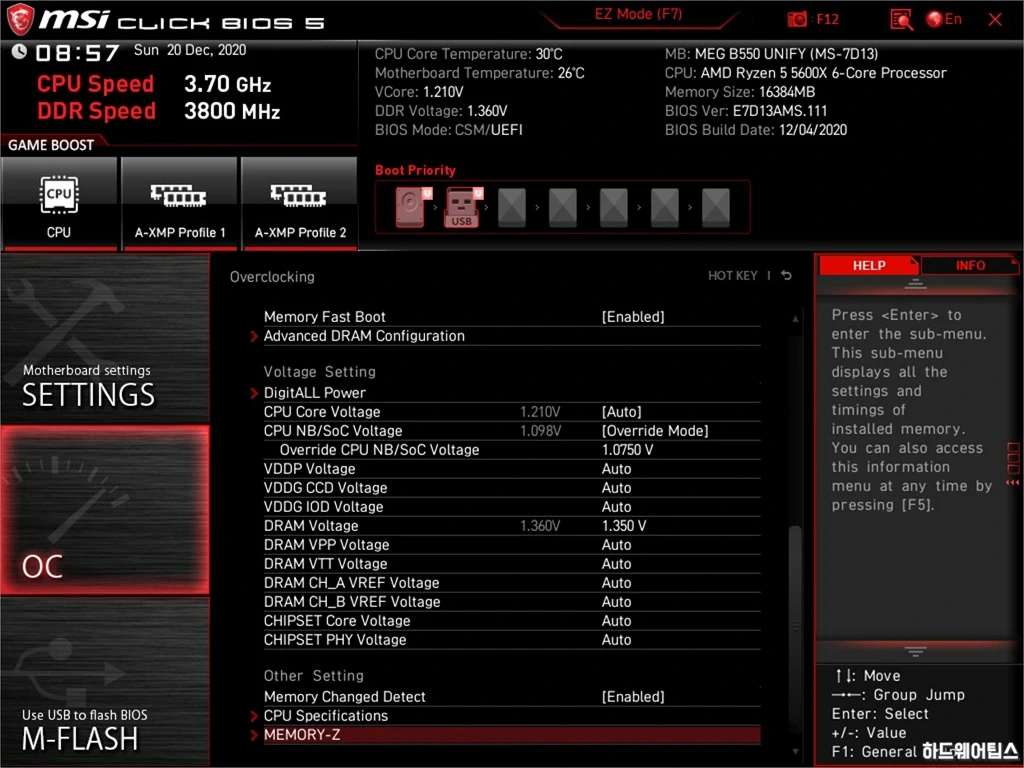Click the help panel bottom collapse handle

pyautogui.click(x=915, y=651)
